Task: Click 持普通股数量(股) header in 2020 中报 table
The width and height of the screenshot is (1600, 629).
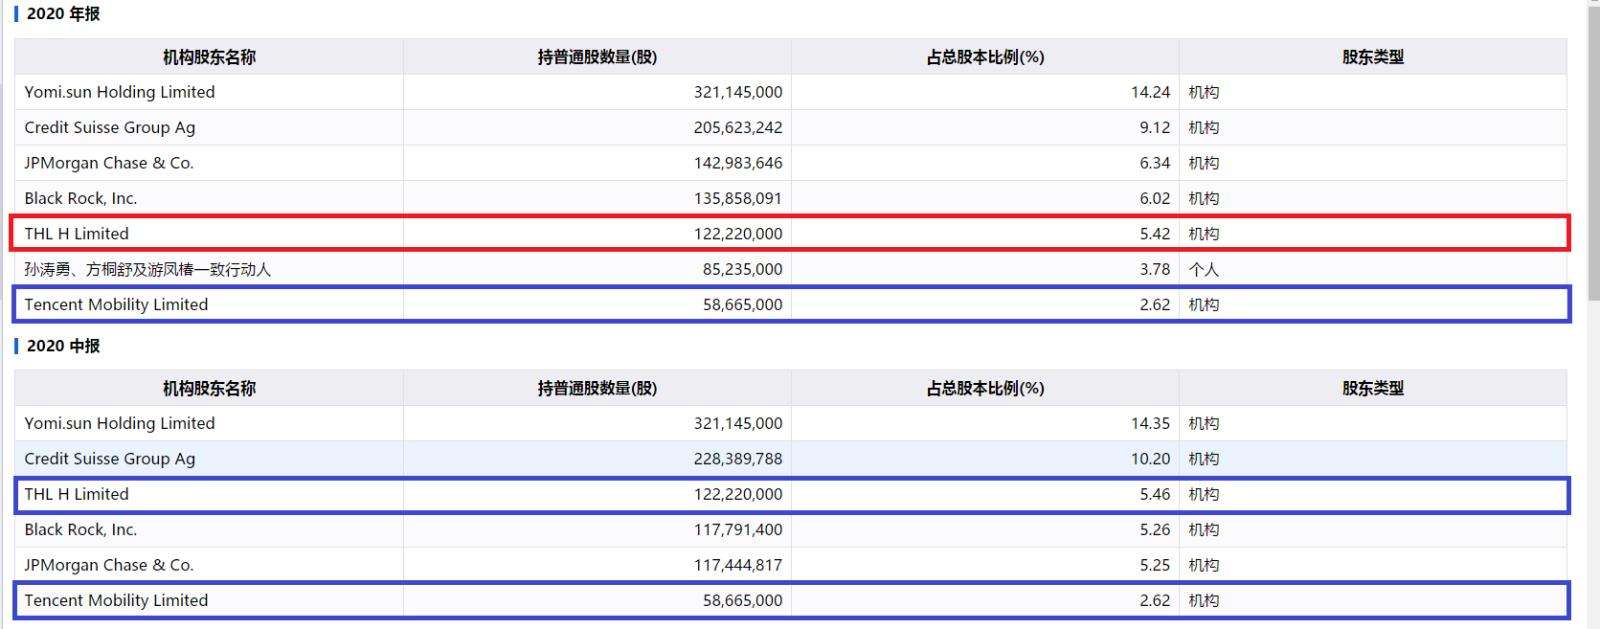Action: click(597, 388)
